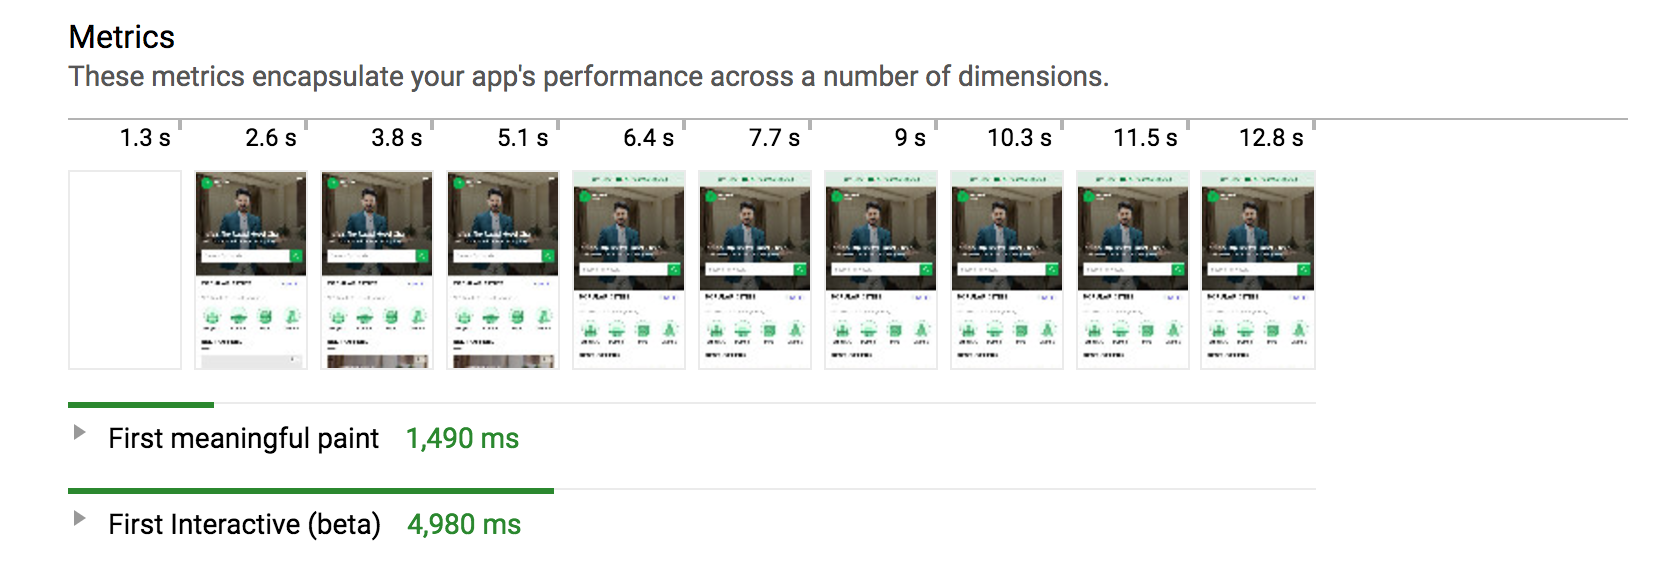
Task: Click the 5.1 s timeline marker label
Action: [x=523, y=138]
